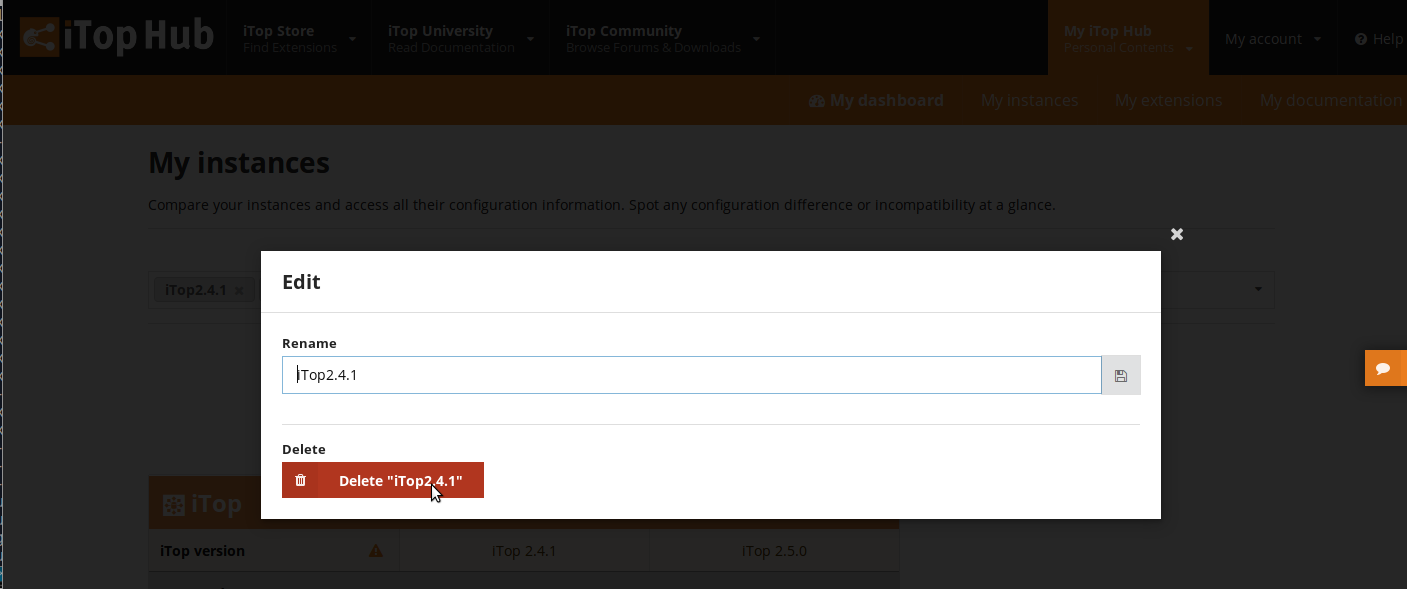The height and width of the screenshot is (589, 1407).
Task: Open the My documentation tab
Action: [x=1330, y=100]
